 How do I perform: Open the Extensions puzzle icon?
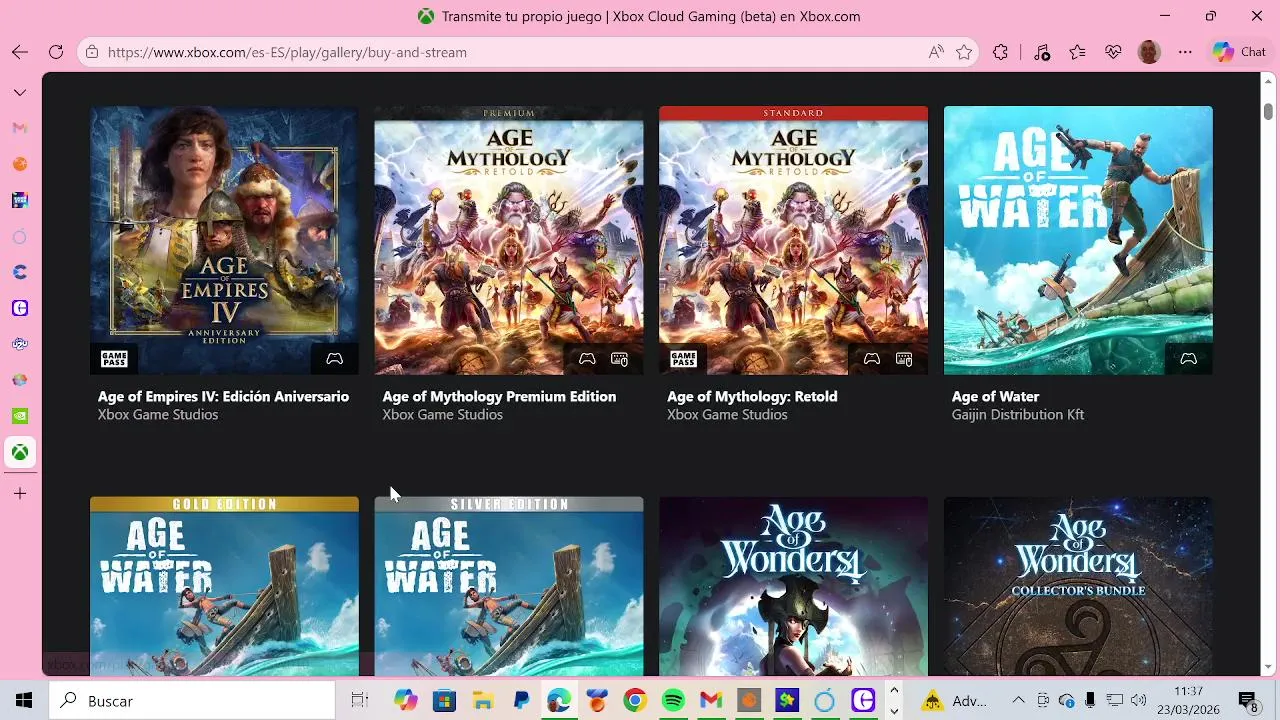[x=1000, y=52]
